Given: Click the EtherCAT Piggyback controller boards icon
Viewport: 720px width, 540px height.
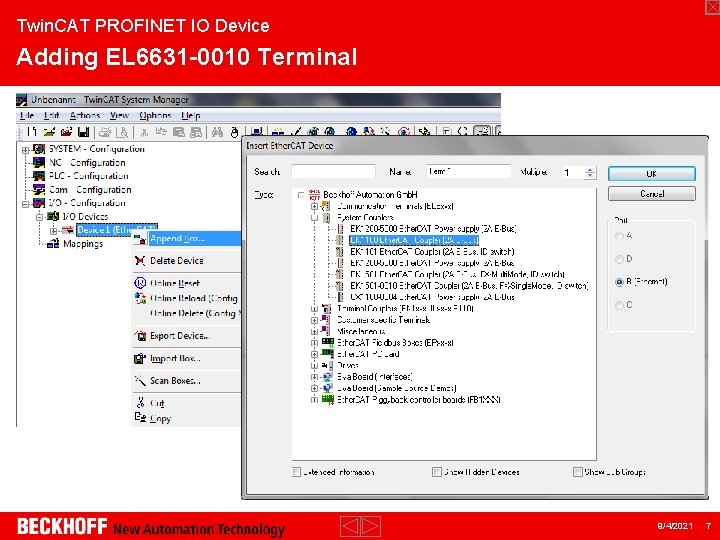Looking at the screenshot, I should 327,399.
